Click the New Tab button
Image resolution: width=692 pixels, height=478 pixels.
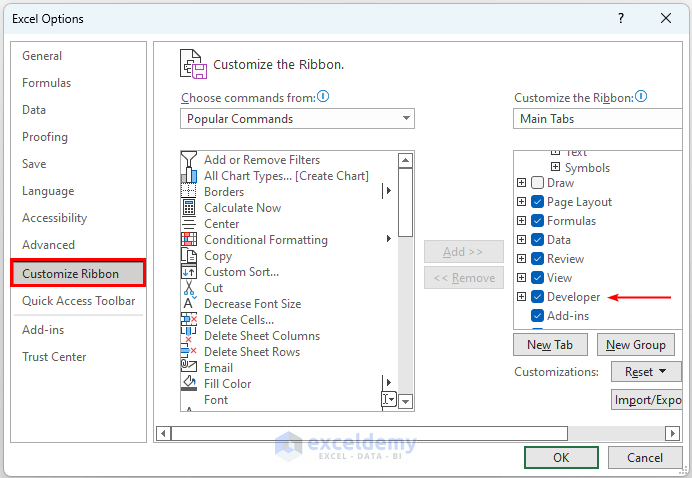tap(550, 345)
